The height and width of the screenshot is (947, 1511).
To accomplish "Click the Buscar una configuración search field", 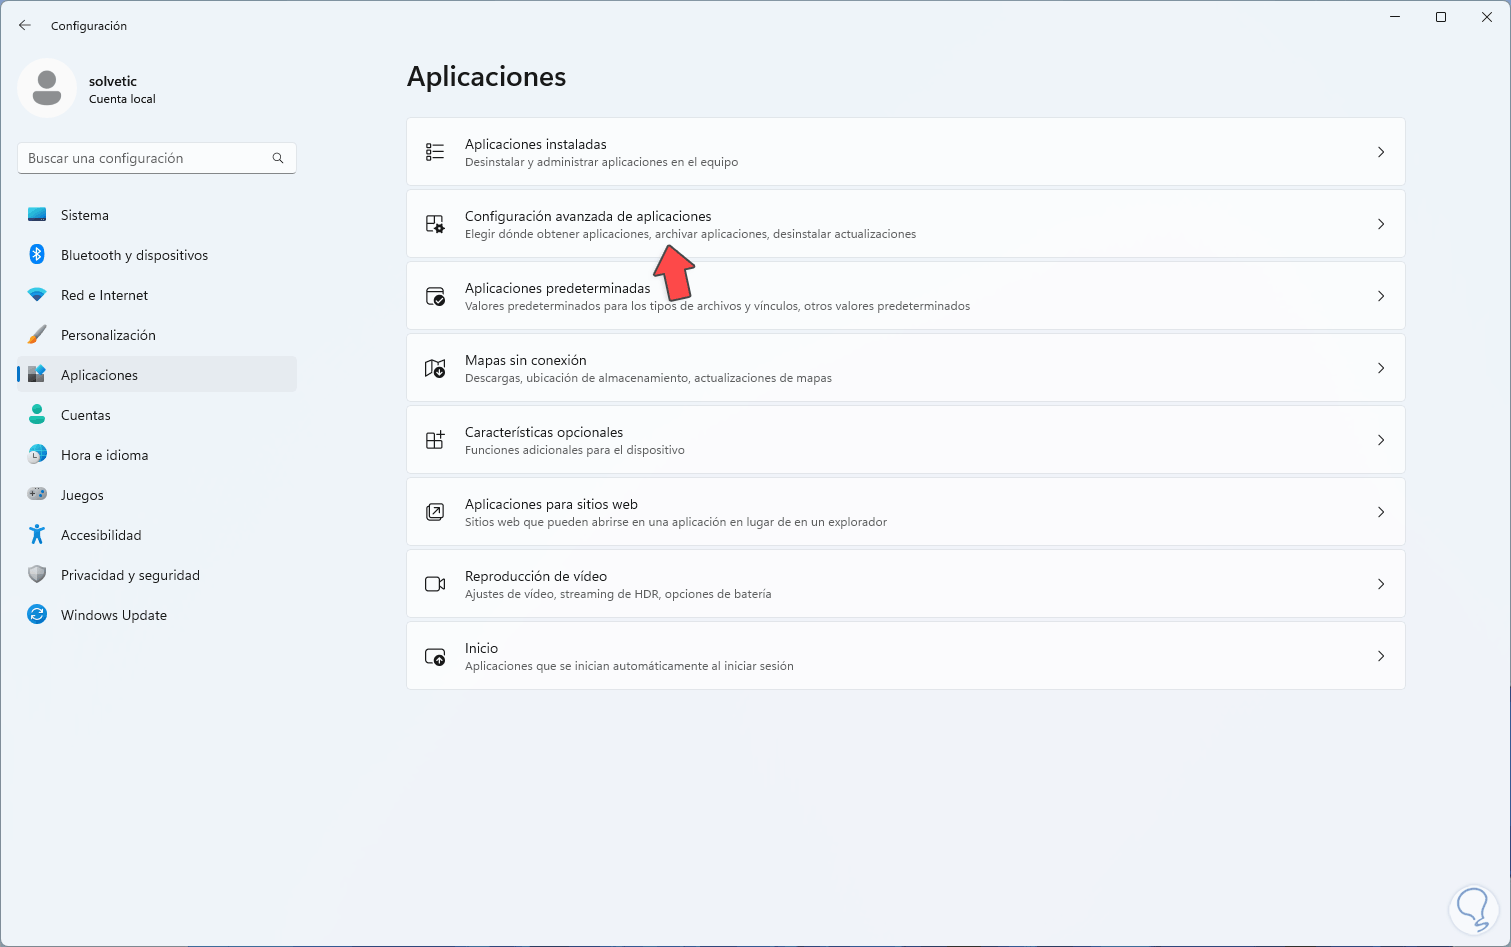I will coord(145,158).
